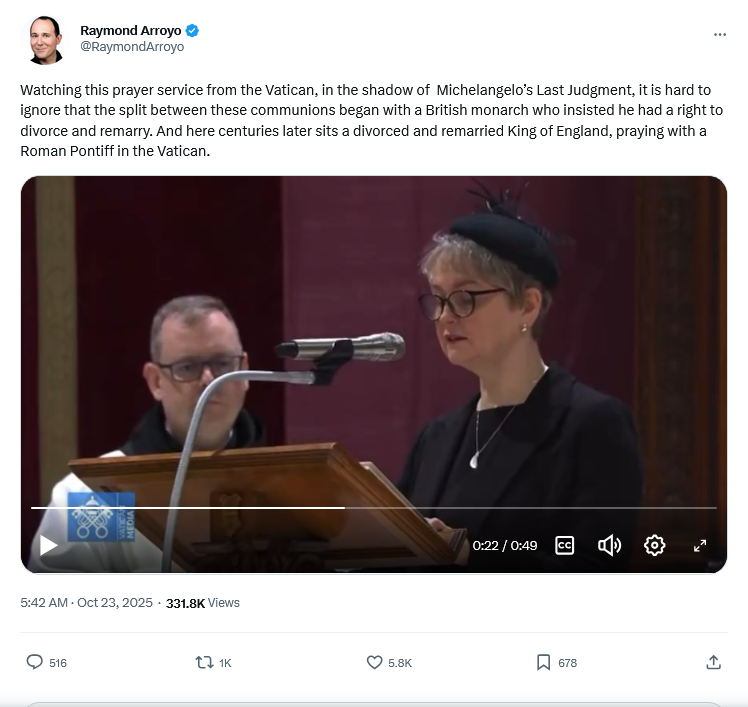Open the three-dot more options menu
Viewport: 748px width, 707px height.
point(719,34)
